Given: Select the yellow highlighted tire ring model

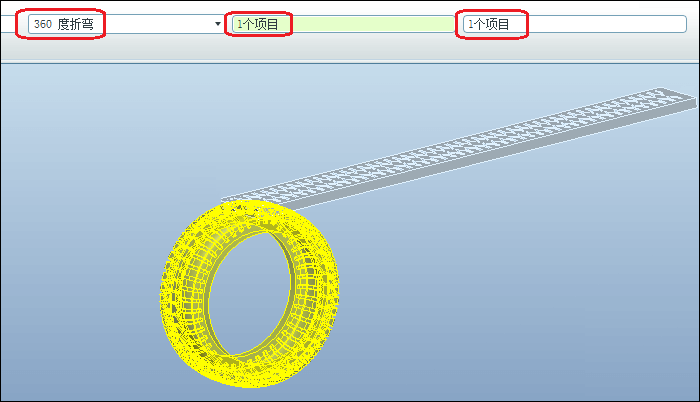Looking at the screenshot, I should tap(249, 293).
